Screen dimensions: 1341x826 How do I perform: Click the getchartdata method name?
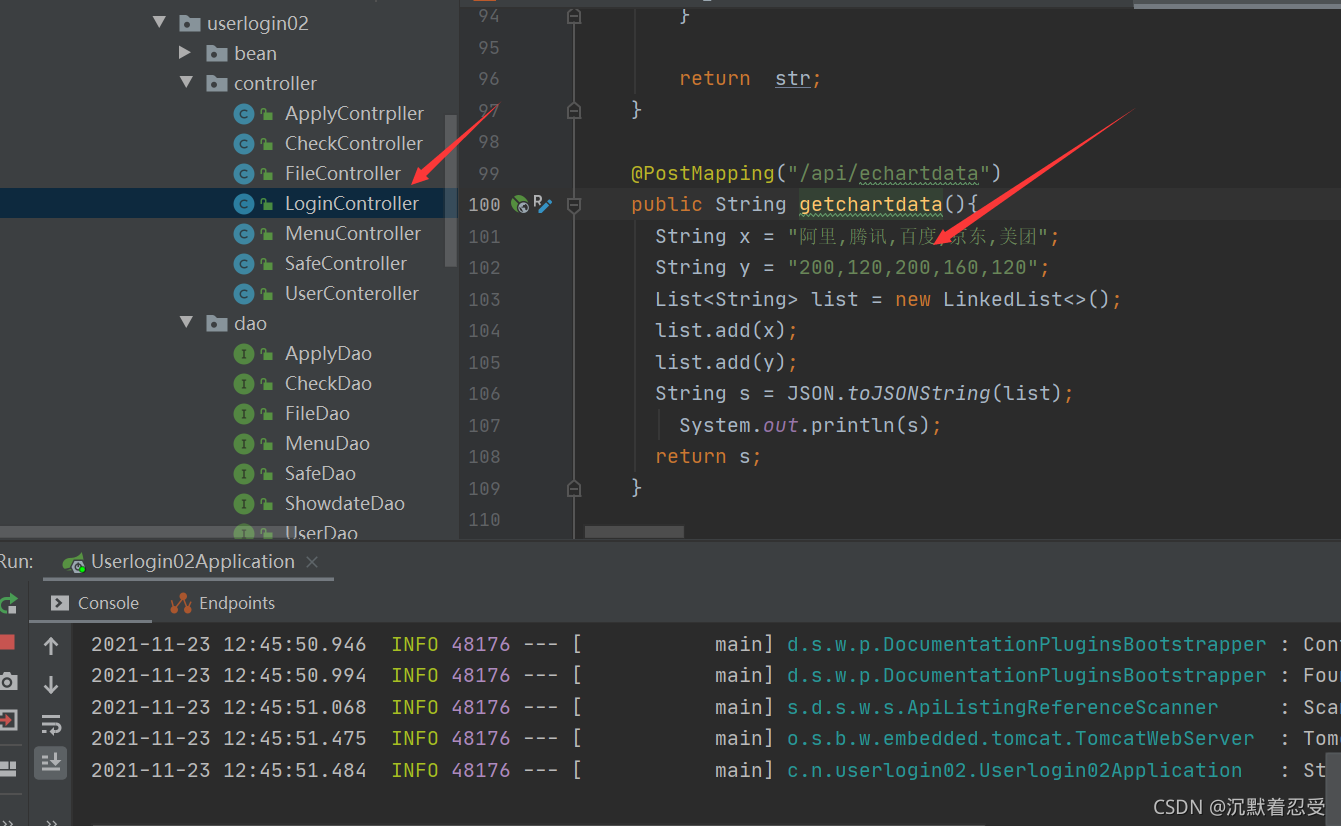click(870, 204)
